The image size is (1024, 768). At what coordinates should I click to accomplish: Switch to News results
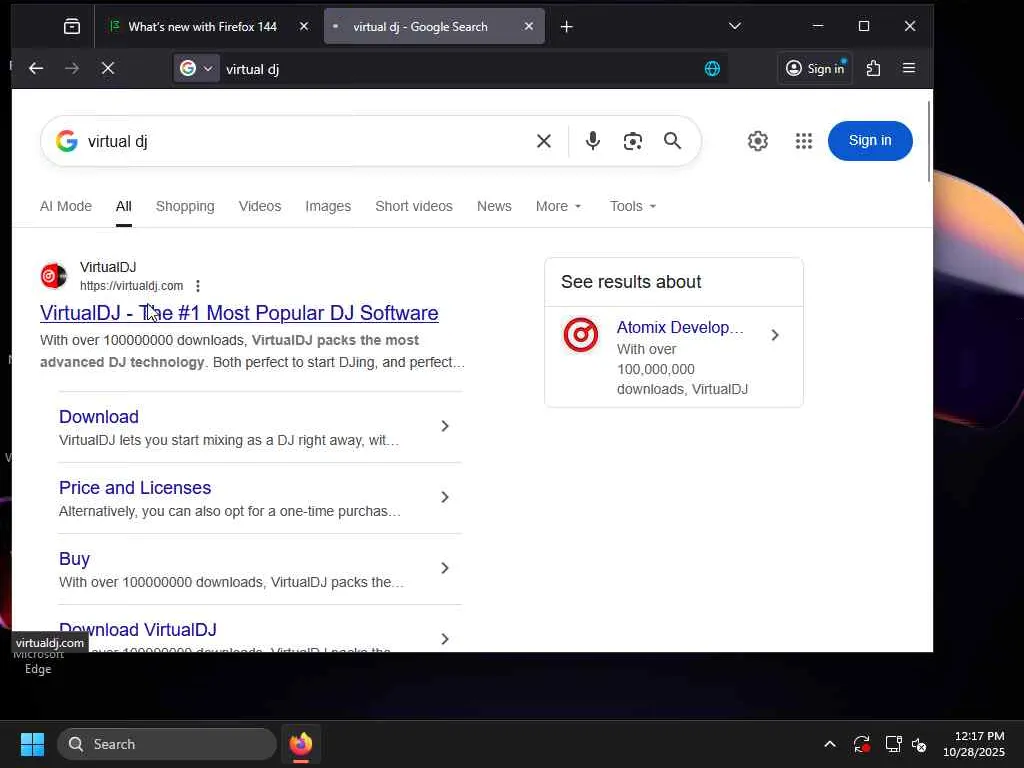(494, 206)
